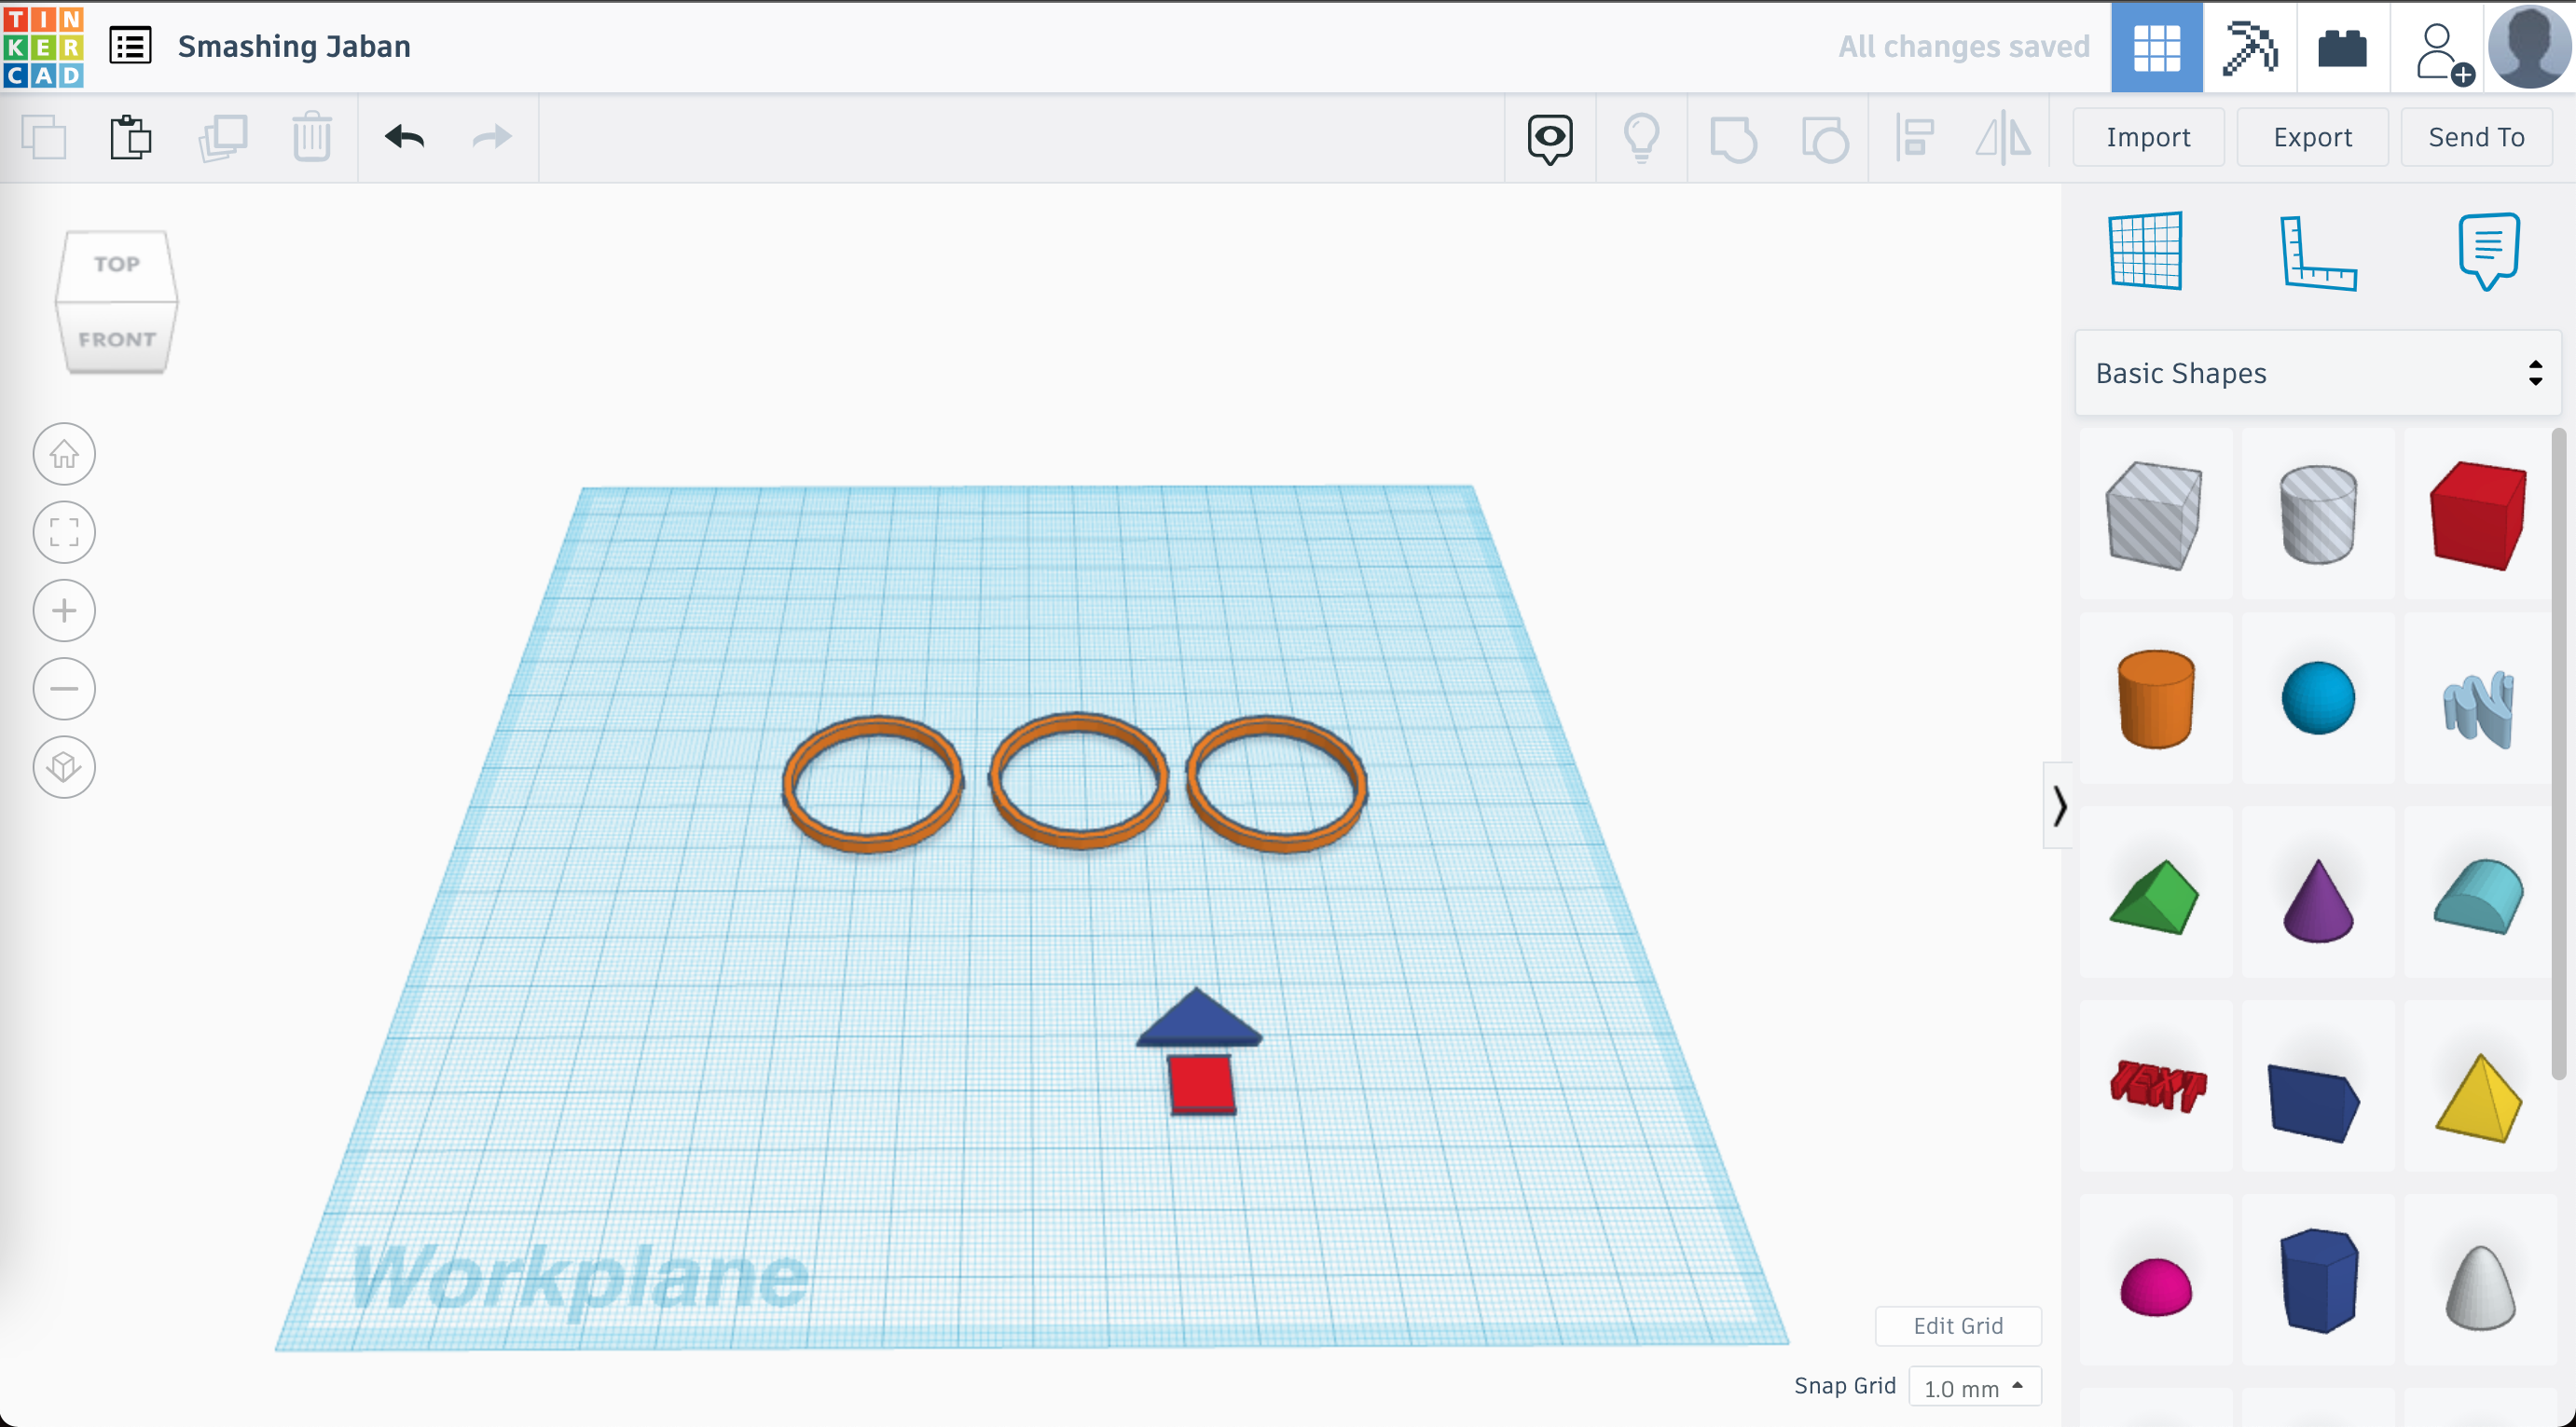
Task: Open the design list menu icon
Action: (x=130, y=46)
